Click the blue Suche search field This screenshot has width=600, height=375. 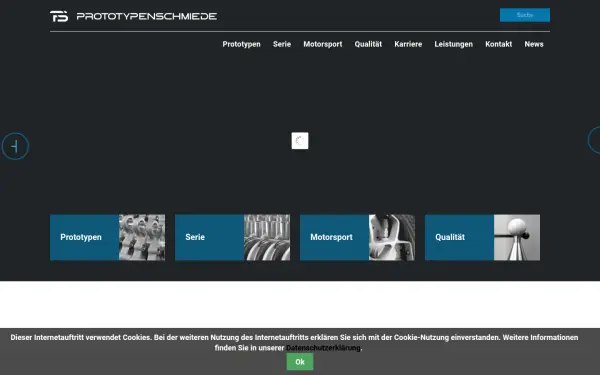point(525,15)
